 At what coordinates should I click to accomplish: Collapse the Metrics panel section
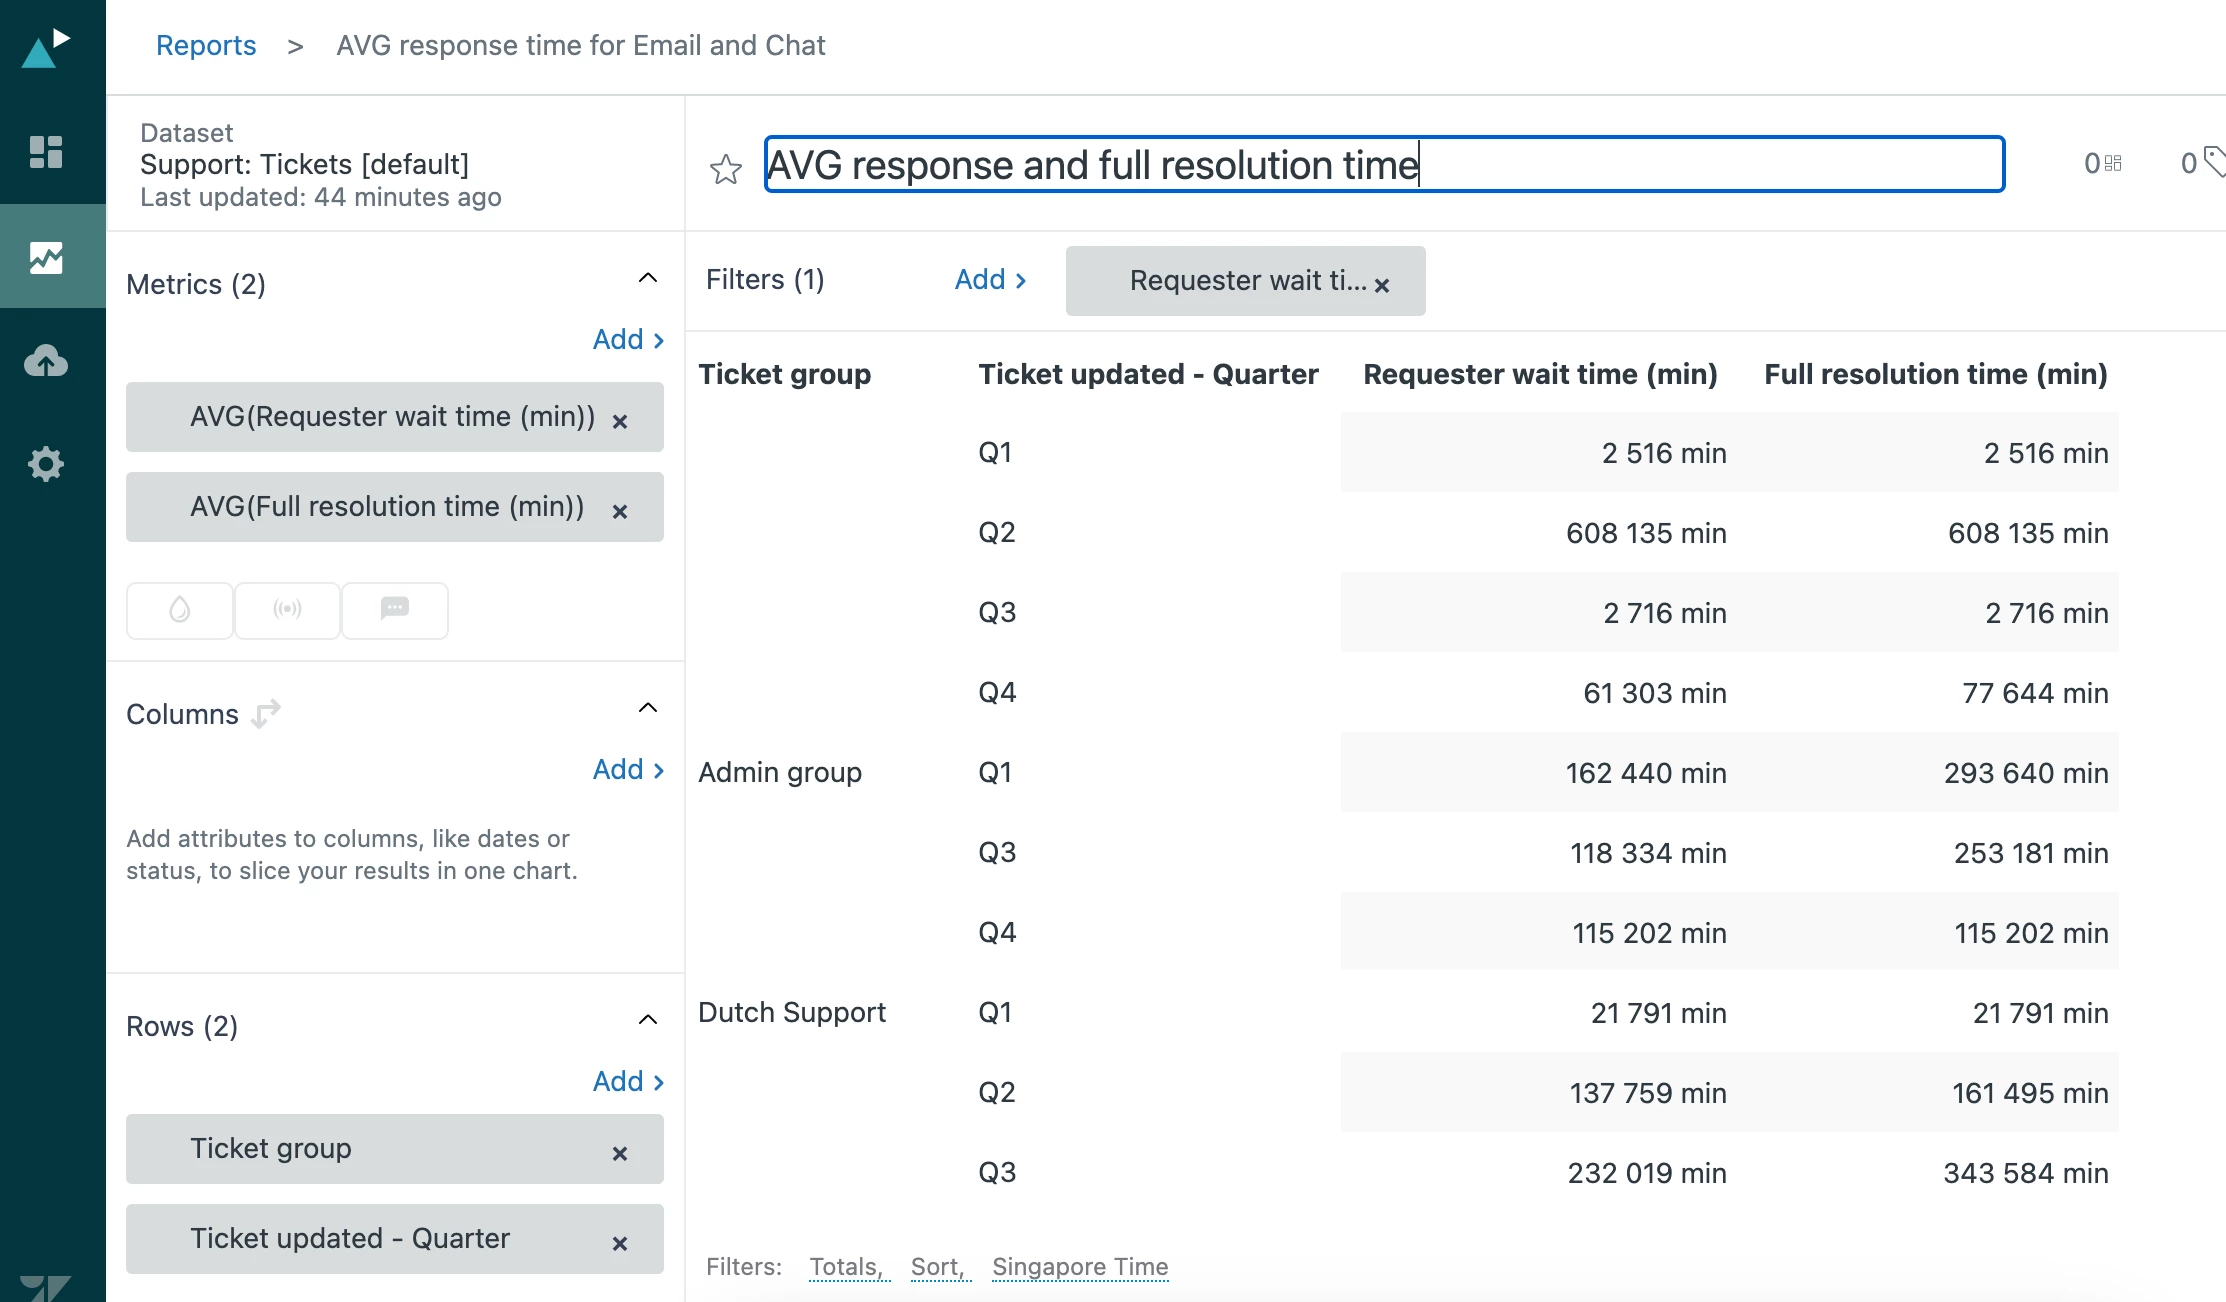648,278
